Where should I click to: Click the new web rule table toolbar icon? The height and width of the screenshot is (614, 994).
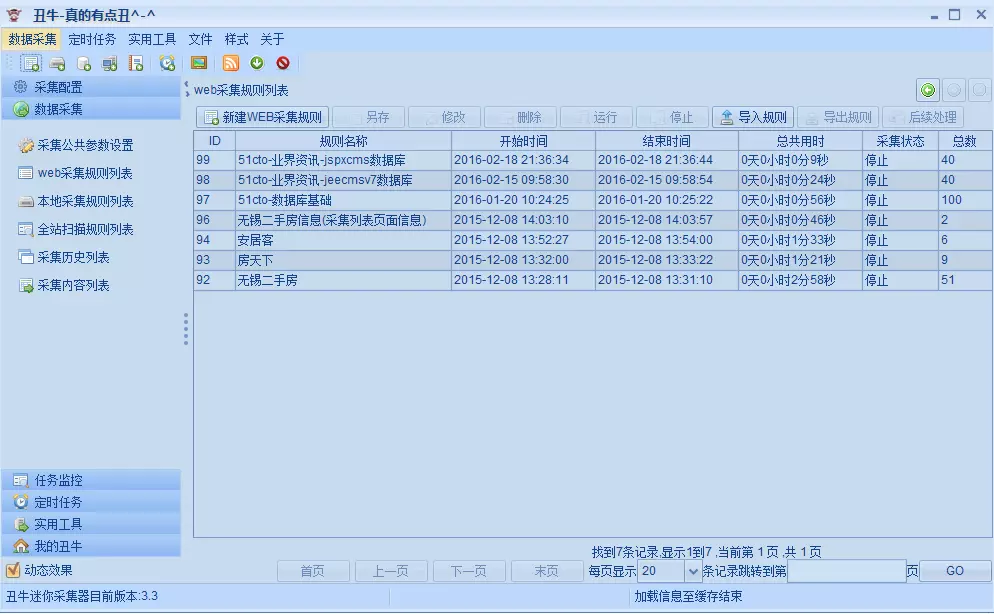point(30,63)
